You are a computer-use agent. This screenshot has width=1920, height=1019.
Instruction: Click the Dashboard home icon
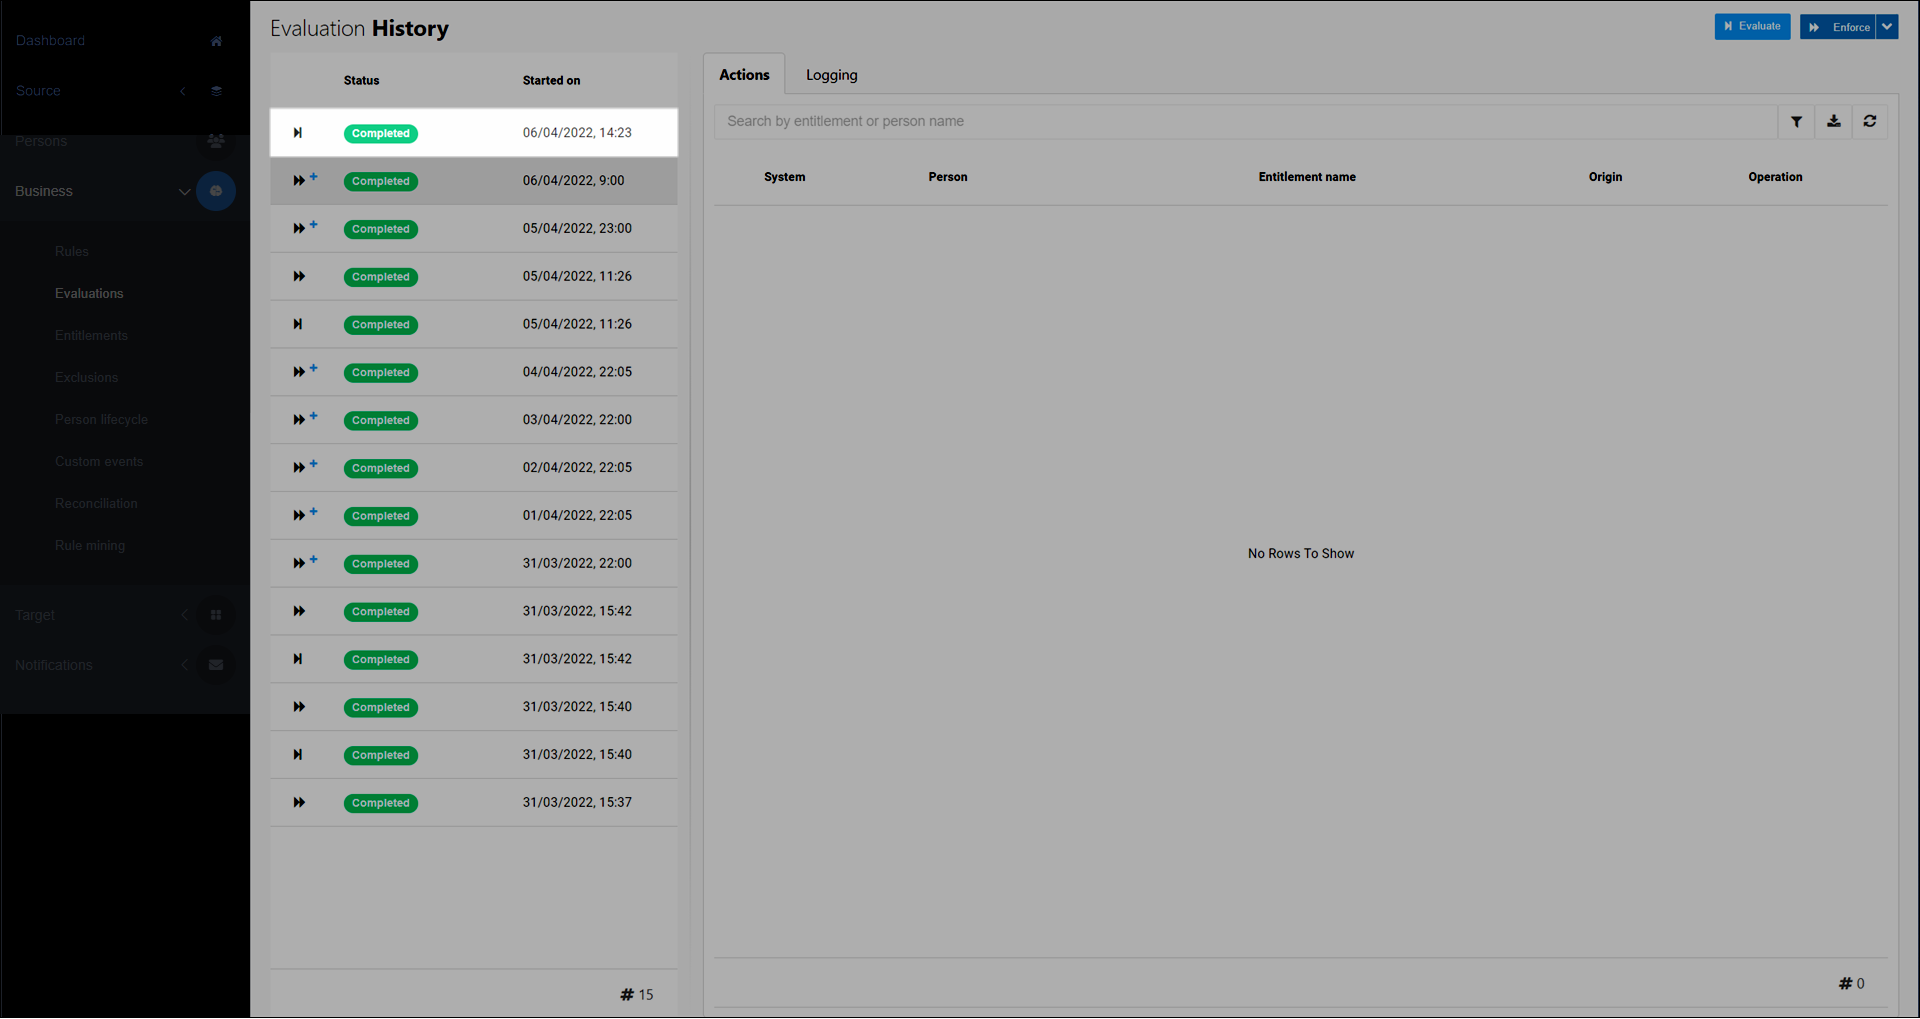coord(216,41)
